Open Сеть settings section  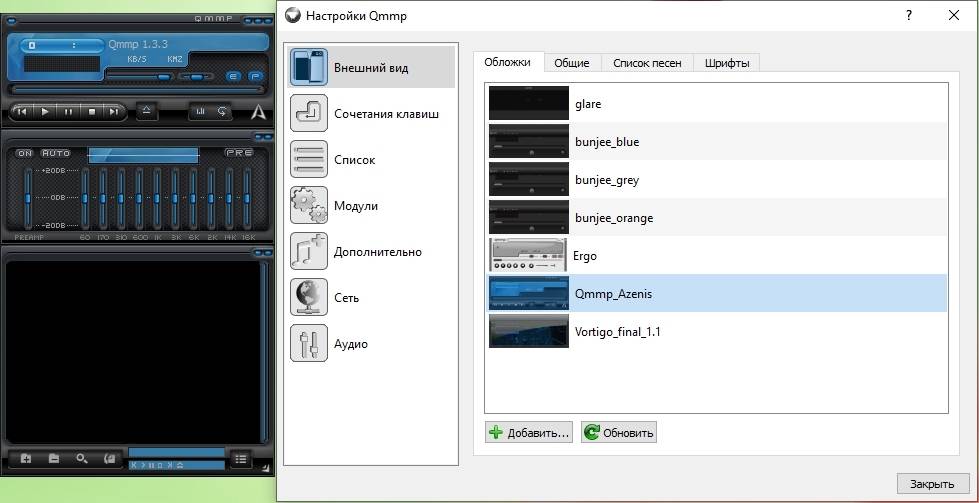click(x=371, y=298)
